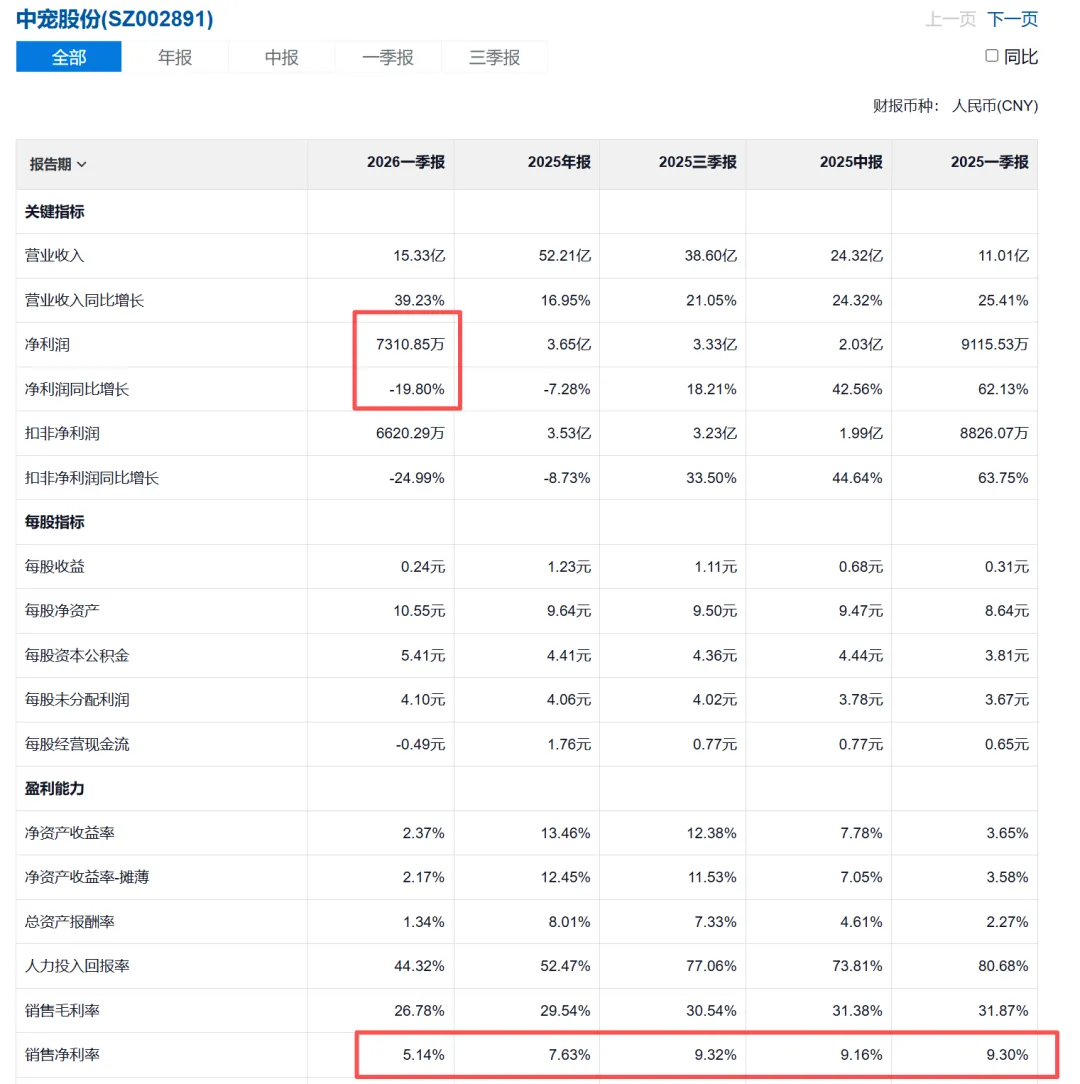Click the 盈利能力 section heading
Image resolution: width=1080 pixels, height=1084 pixels.
55,789
